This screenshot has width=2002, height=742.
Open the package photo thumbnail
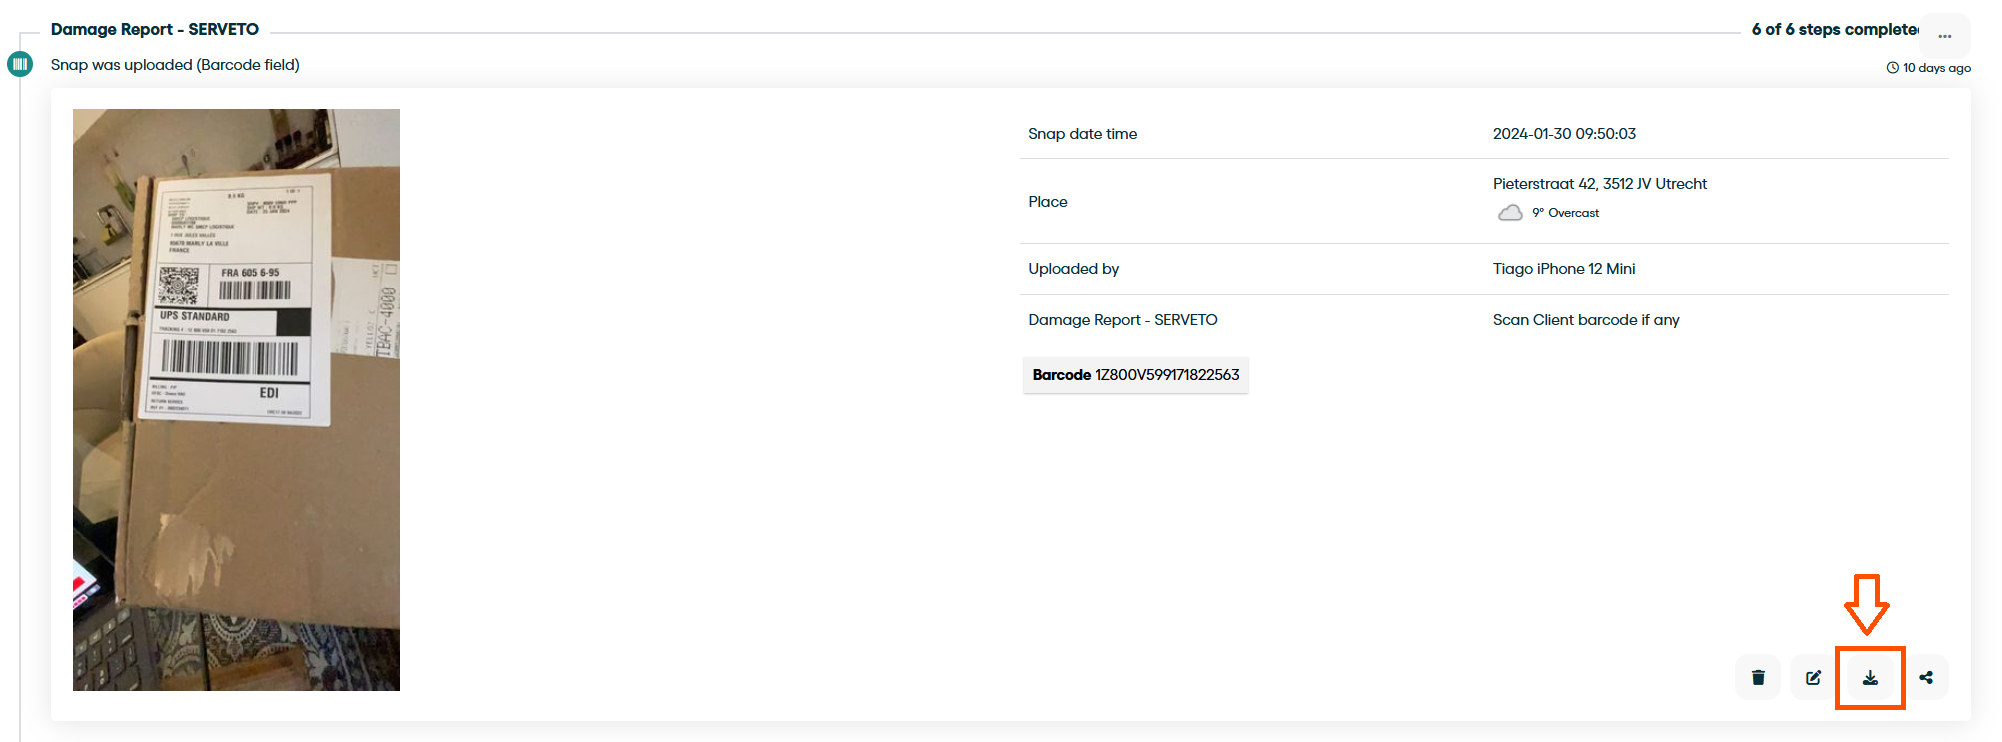click(x=236, y=400)
